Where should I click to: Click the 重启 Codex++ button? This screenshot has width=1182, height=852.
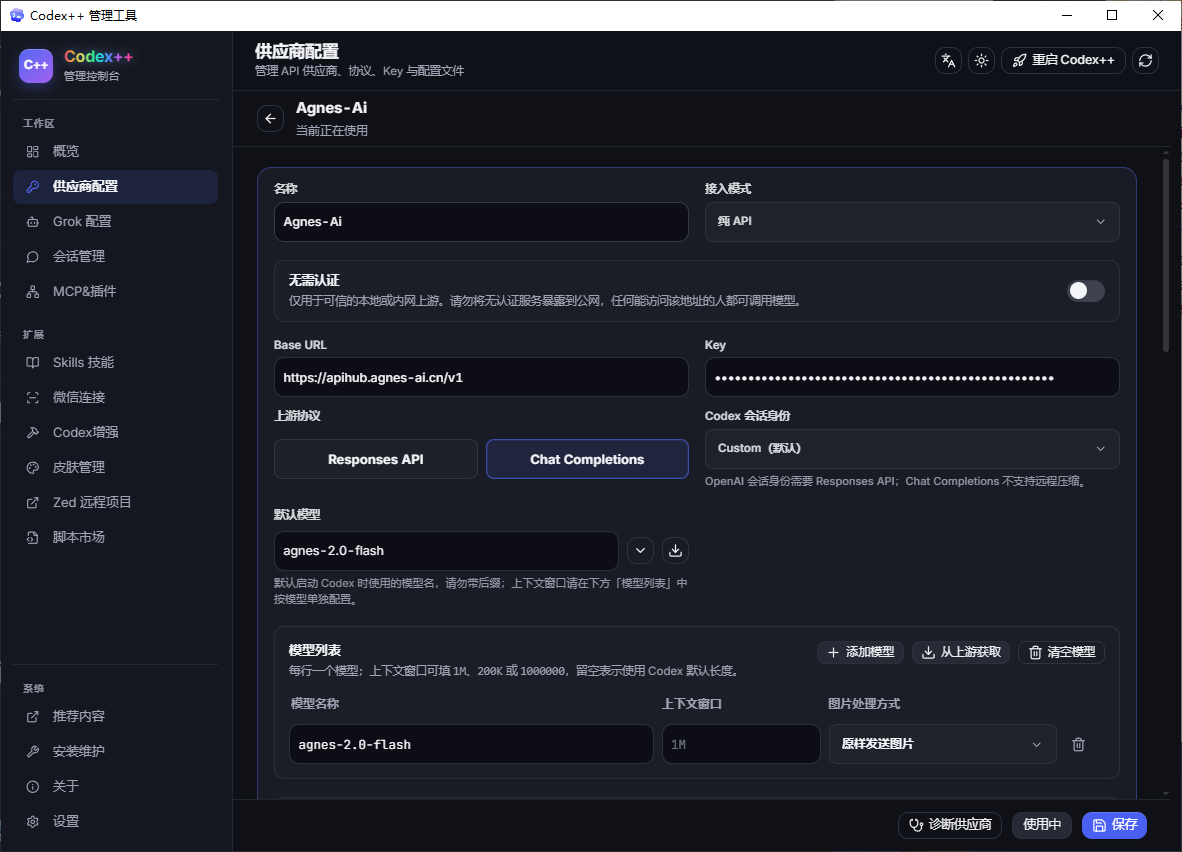(1063, 60)
